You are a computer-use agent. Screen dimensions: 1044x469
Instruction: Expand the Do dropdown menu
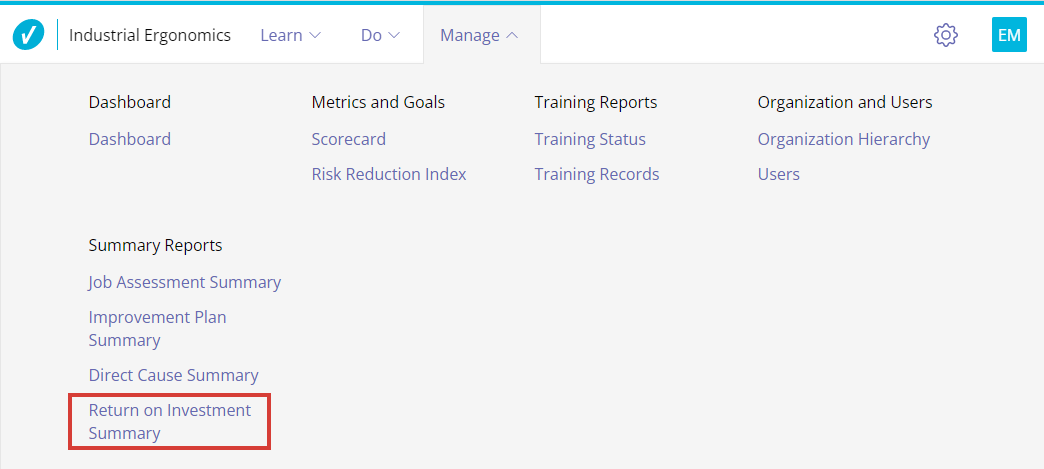tap(380, 35)
